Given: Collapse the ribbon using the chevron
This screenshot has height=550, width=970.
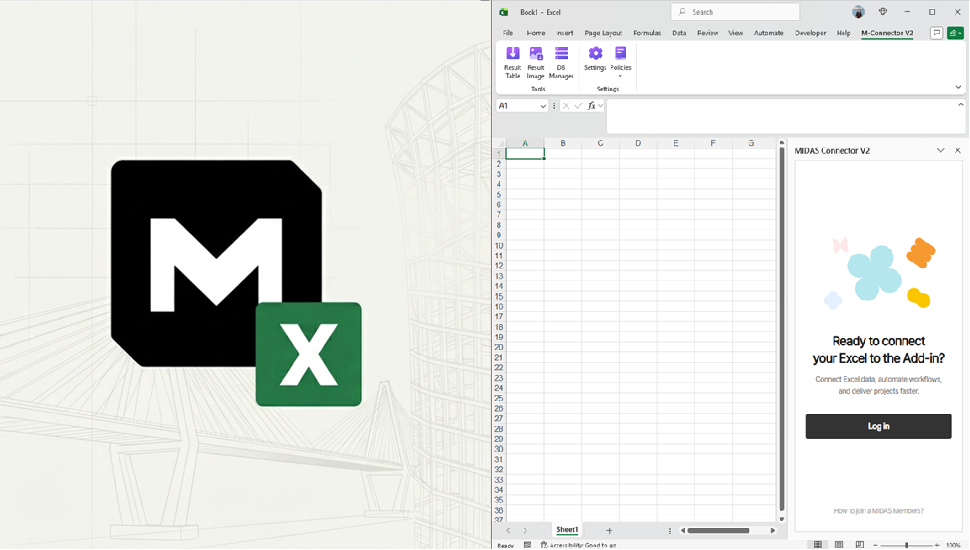Looking at the screenshot, I should coord(958,87).
